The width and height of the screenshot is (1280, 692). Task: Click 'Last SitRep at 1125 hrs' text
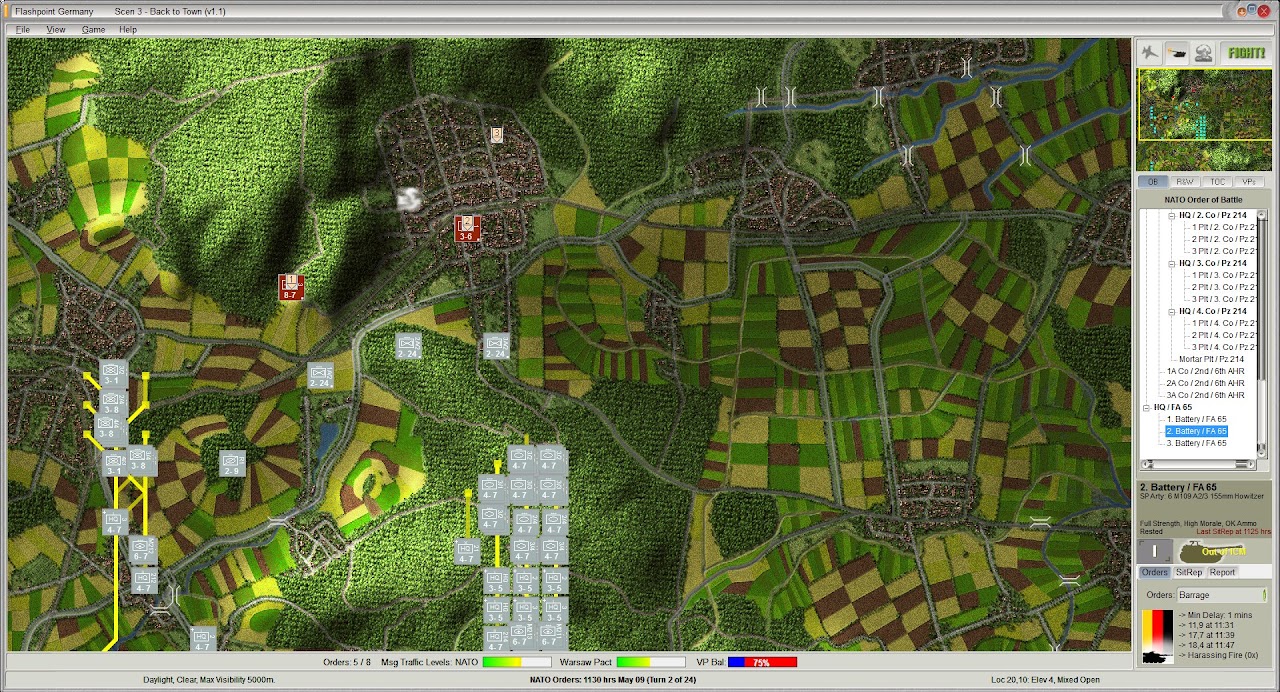1234,531
